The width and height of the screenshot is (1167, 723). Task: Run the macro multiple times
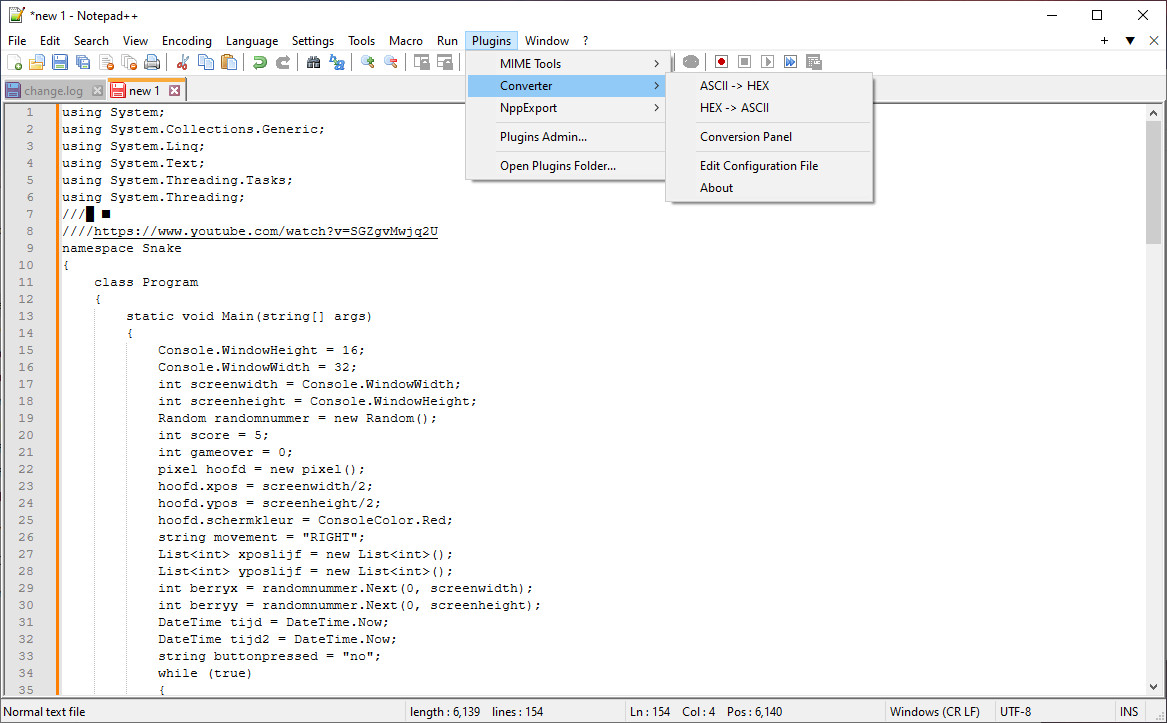(x=790, y=61)
